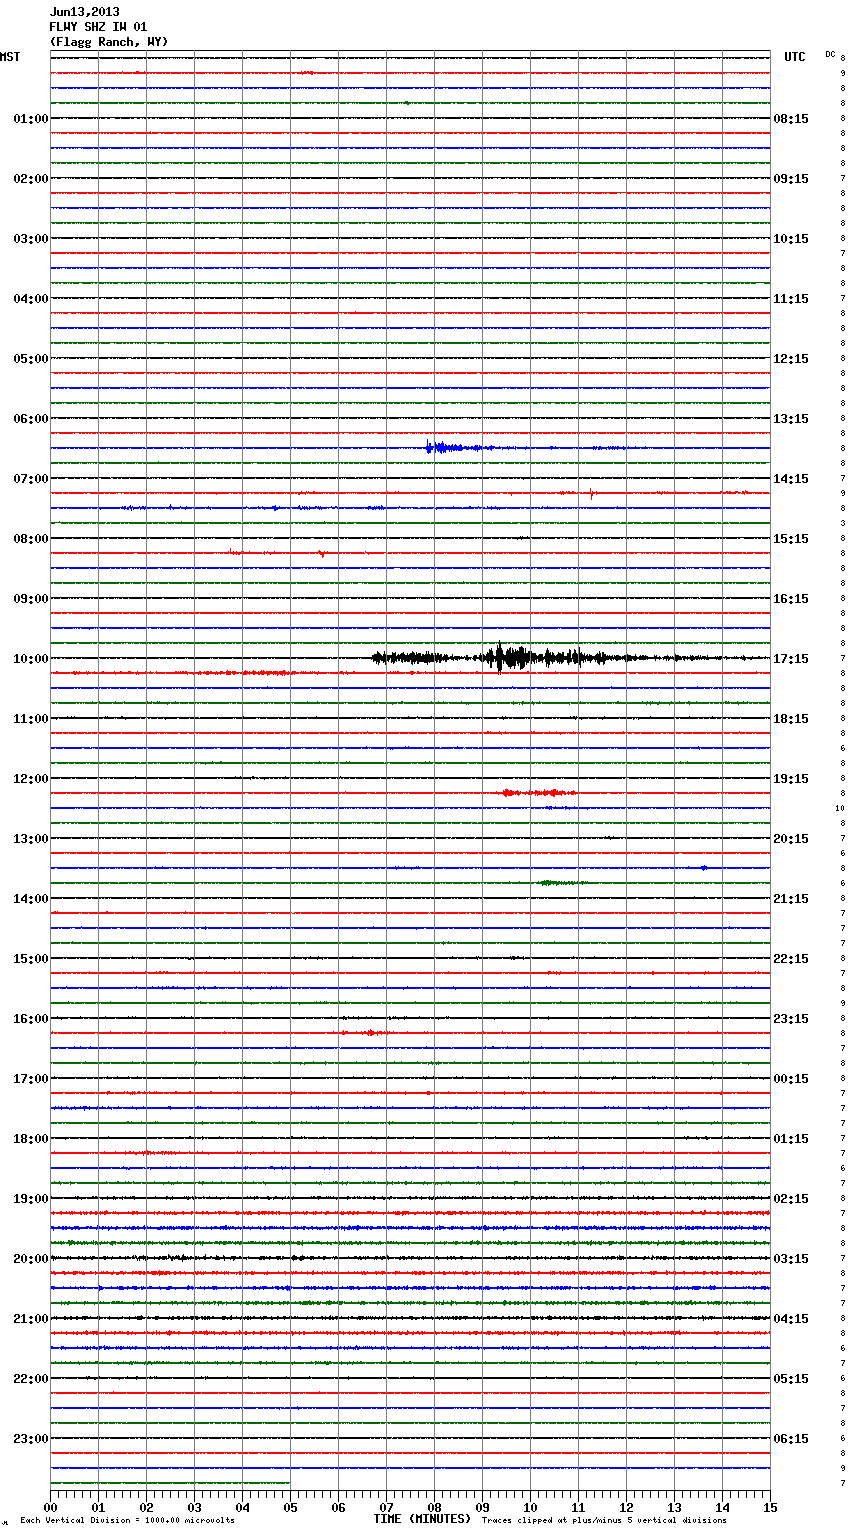Click the TIME (MINUTES) axis title
Viewport: 850px width, 1534px height.
tap(422, 1519)
